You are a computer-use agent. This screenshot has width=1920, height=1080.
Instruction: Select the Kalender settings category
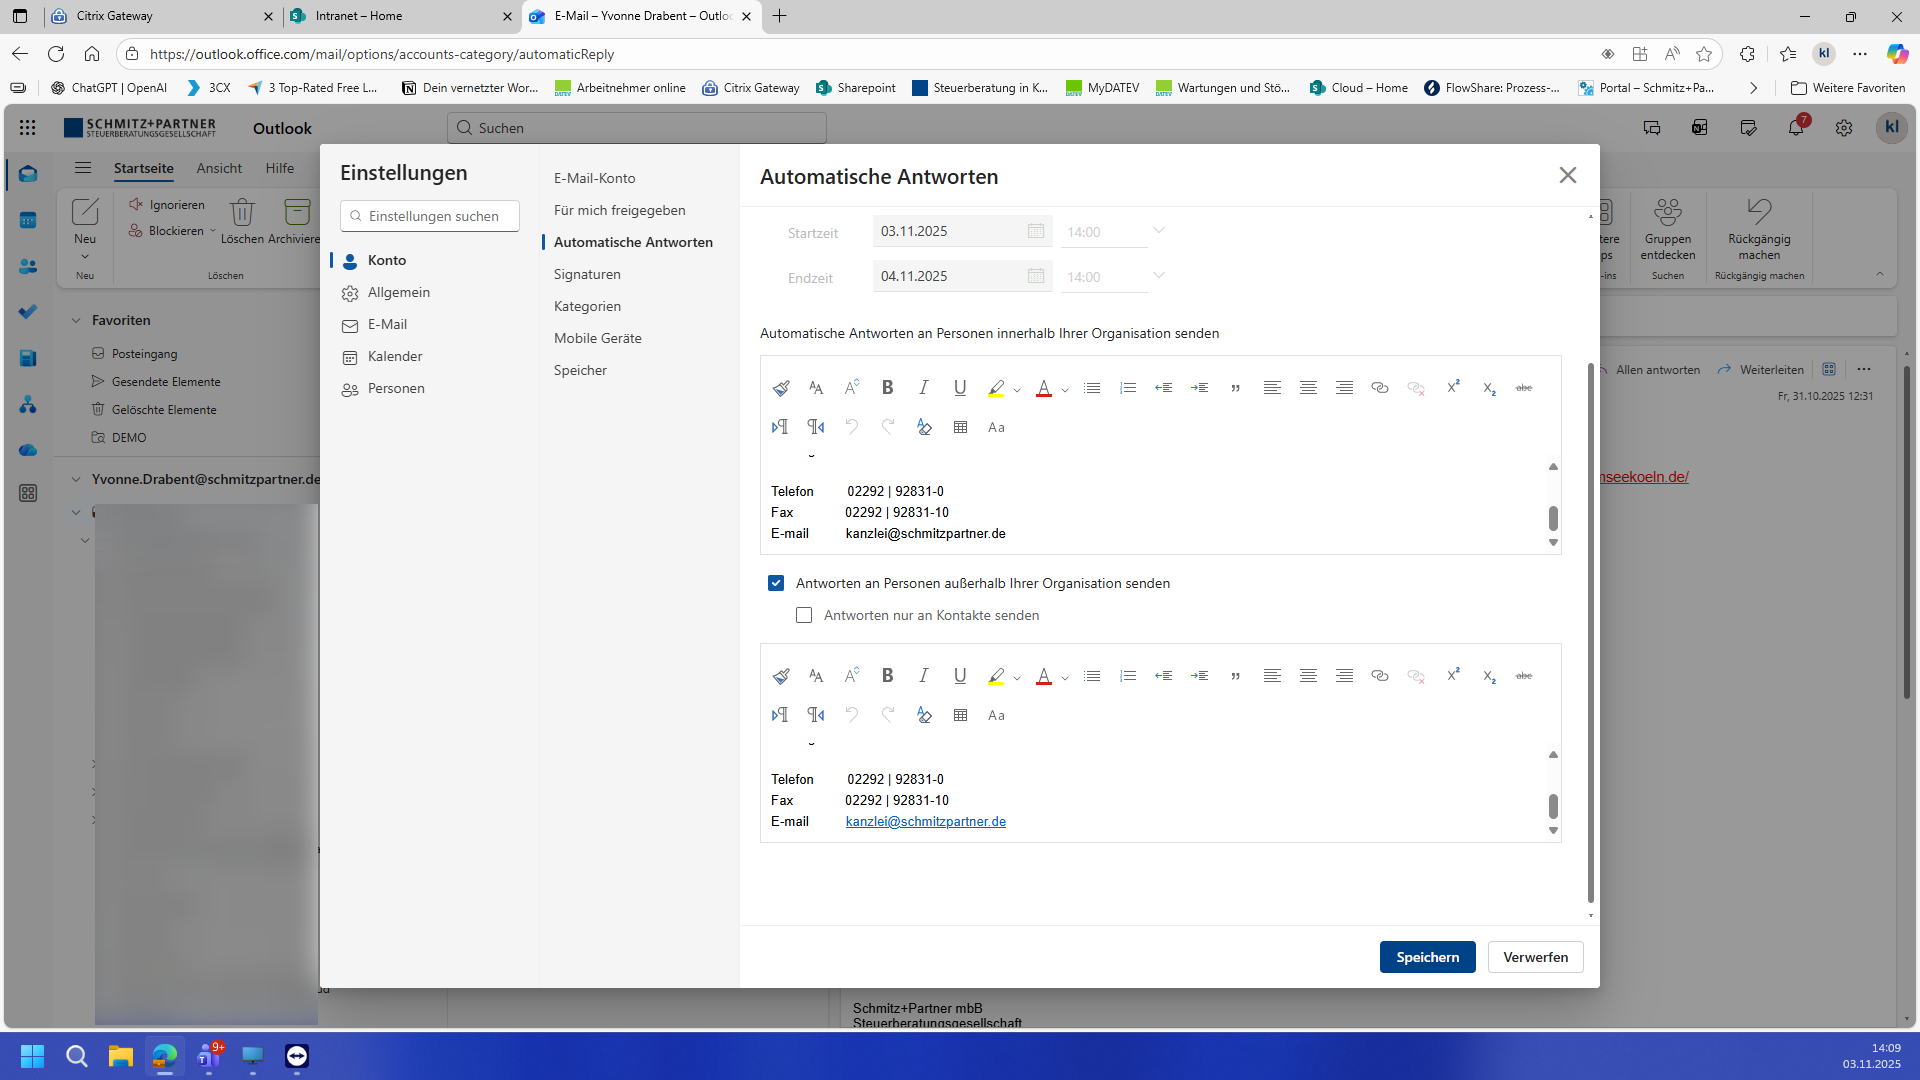tap(394, 356)
